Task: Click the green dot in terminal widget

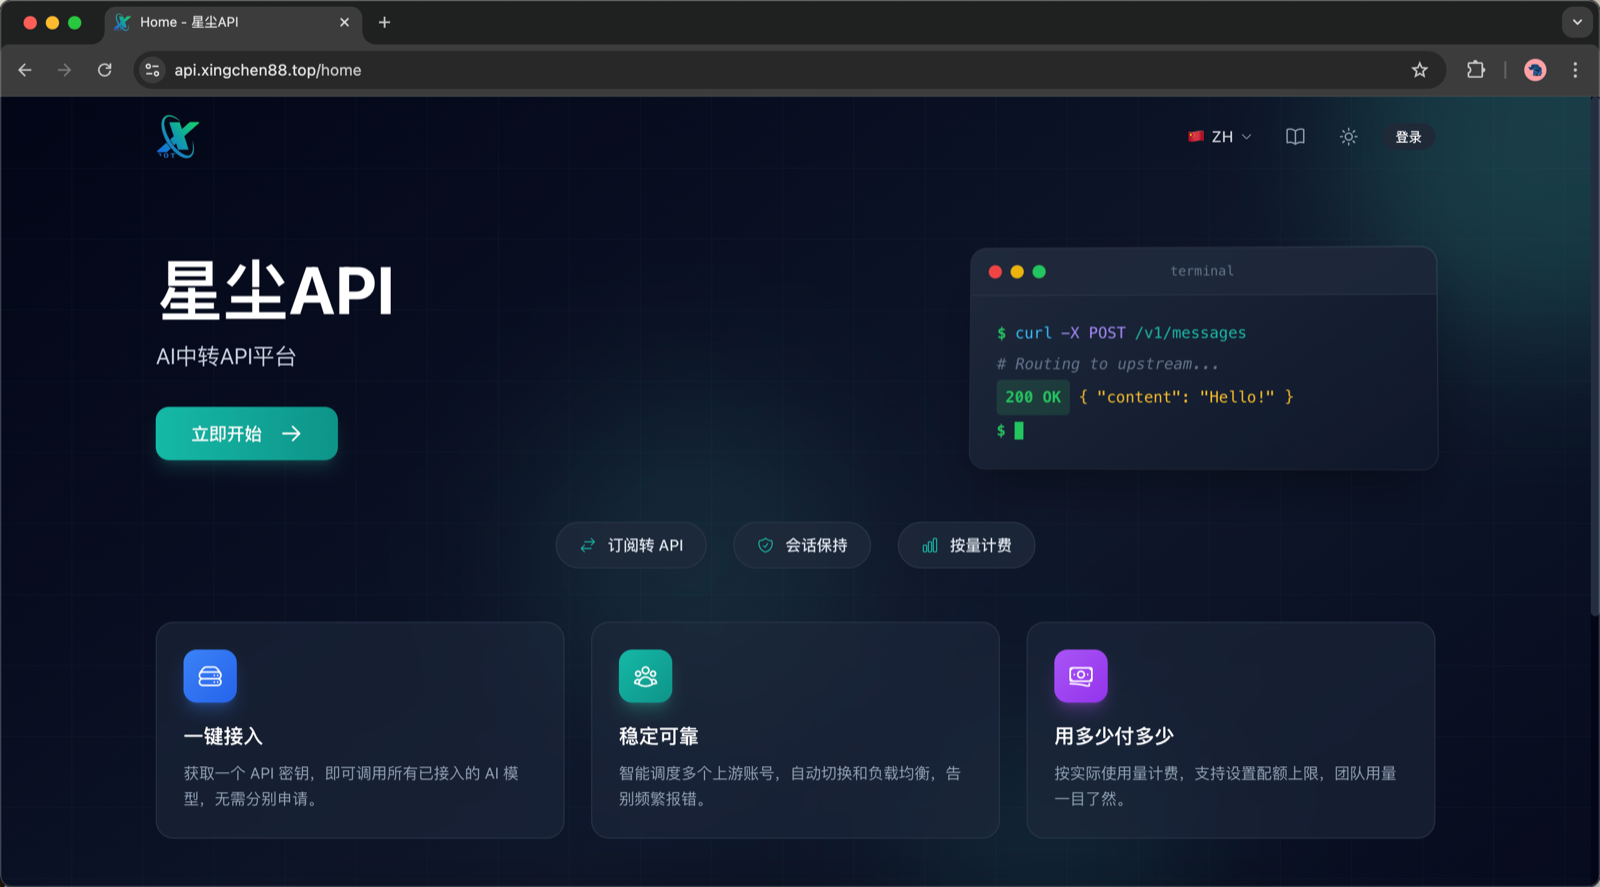Action: 1039,272
